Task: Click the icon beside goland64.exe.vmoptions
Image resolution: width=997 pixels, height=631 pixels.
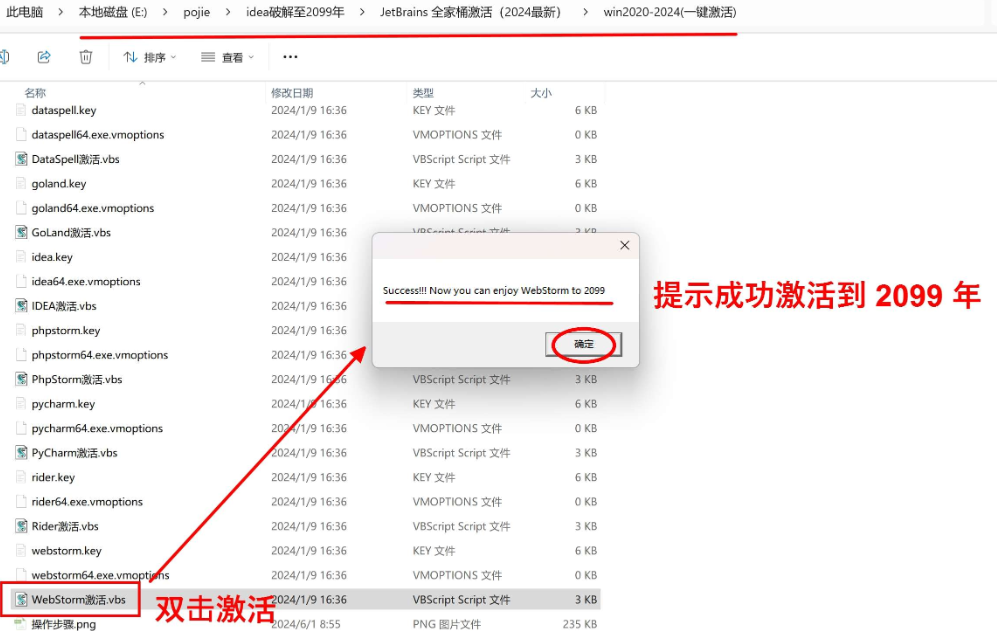Action: pyautogui.click(x=21, y=208)
